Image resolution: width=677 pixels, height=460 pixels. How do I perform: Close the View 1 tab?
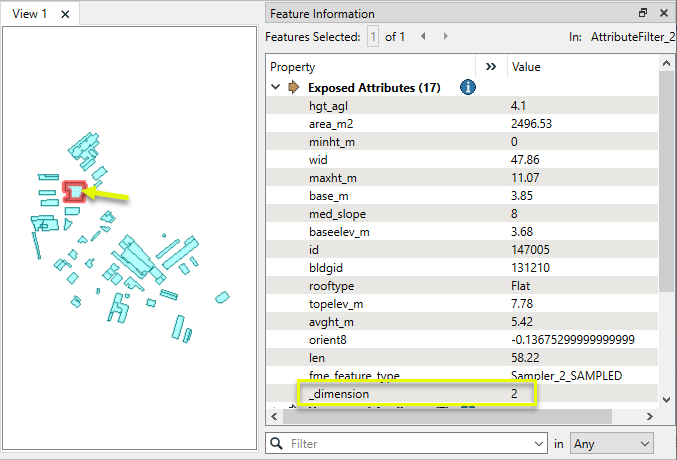(x=65, y=14)
